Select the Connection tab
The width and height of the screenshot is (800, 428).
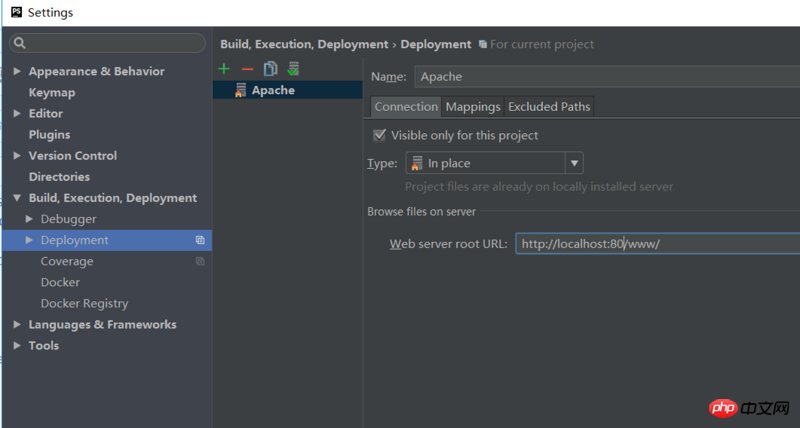[x=406, y=106]
